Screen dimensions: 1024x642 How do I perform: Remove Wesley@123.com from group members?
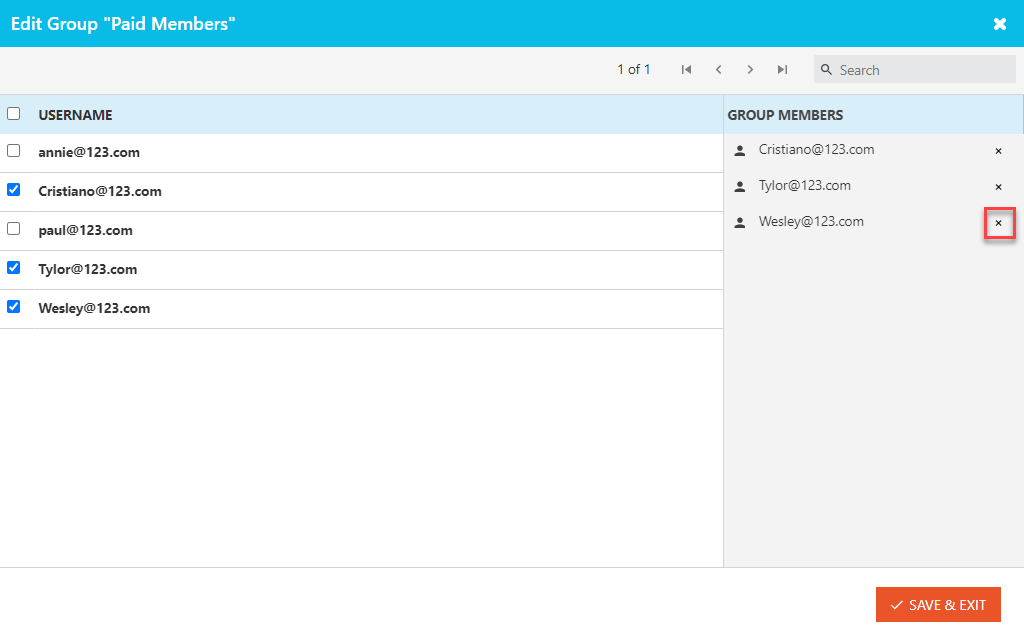(999, 223)
